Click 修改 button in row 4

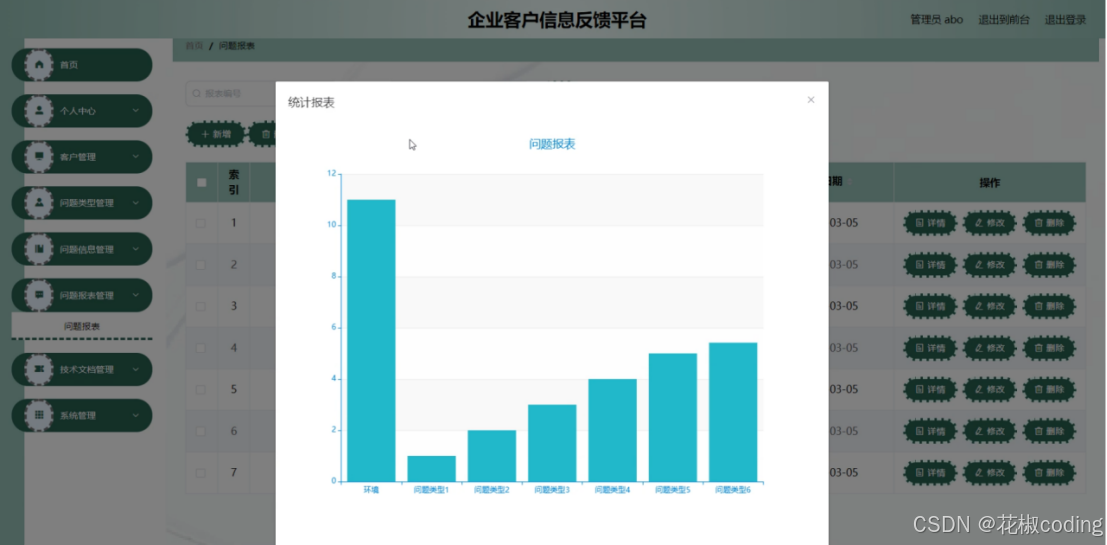(989, 348)
